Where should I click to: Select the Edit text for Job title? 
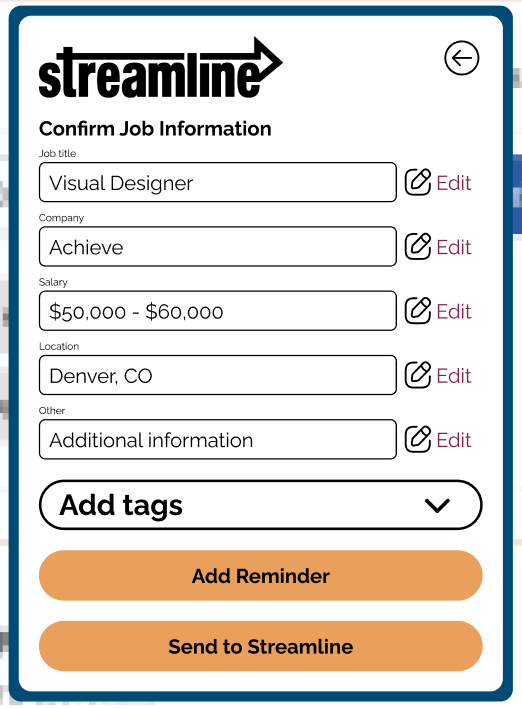(454, 183)
